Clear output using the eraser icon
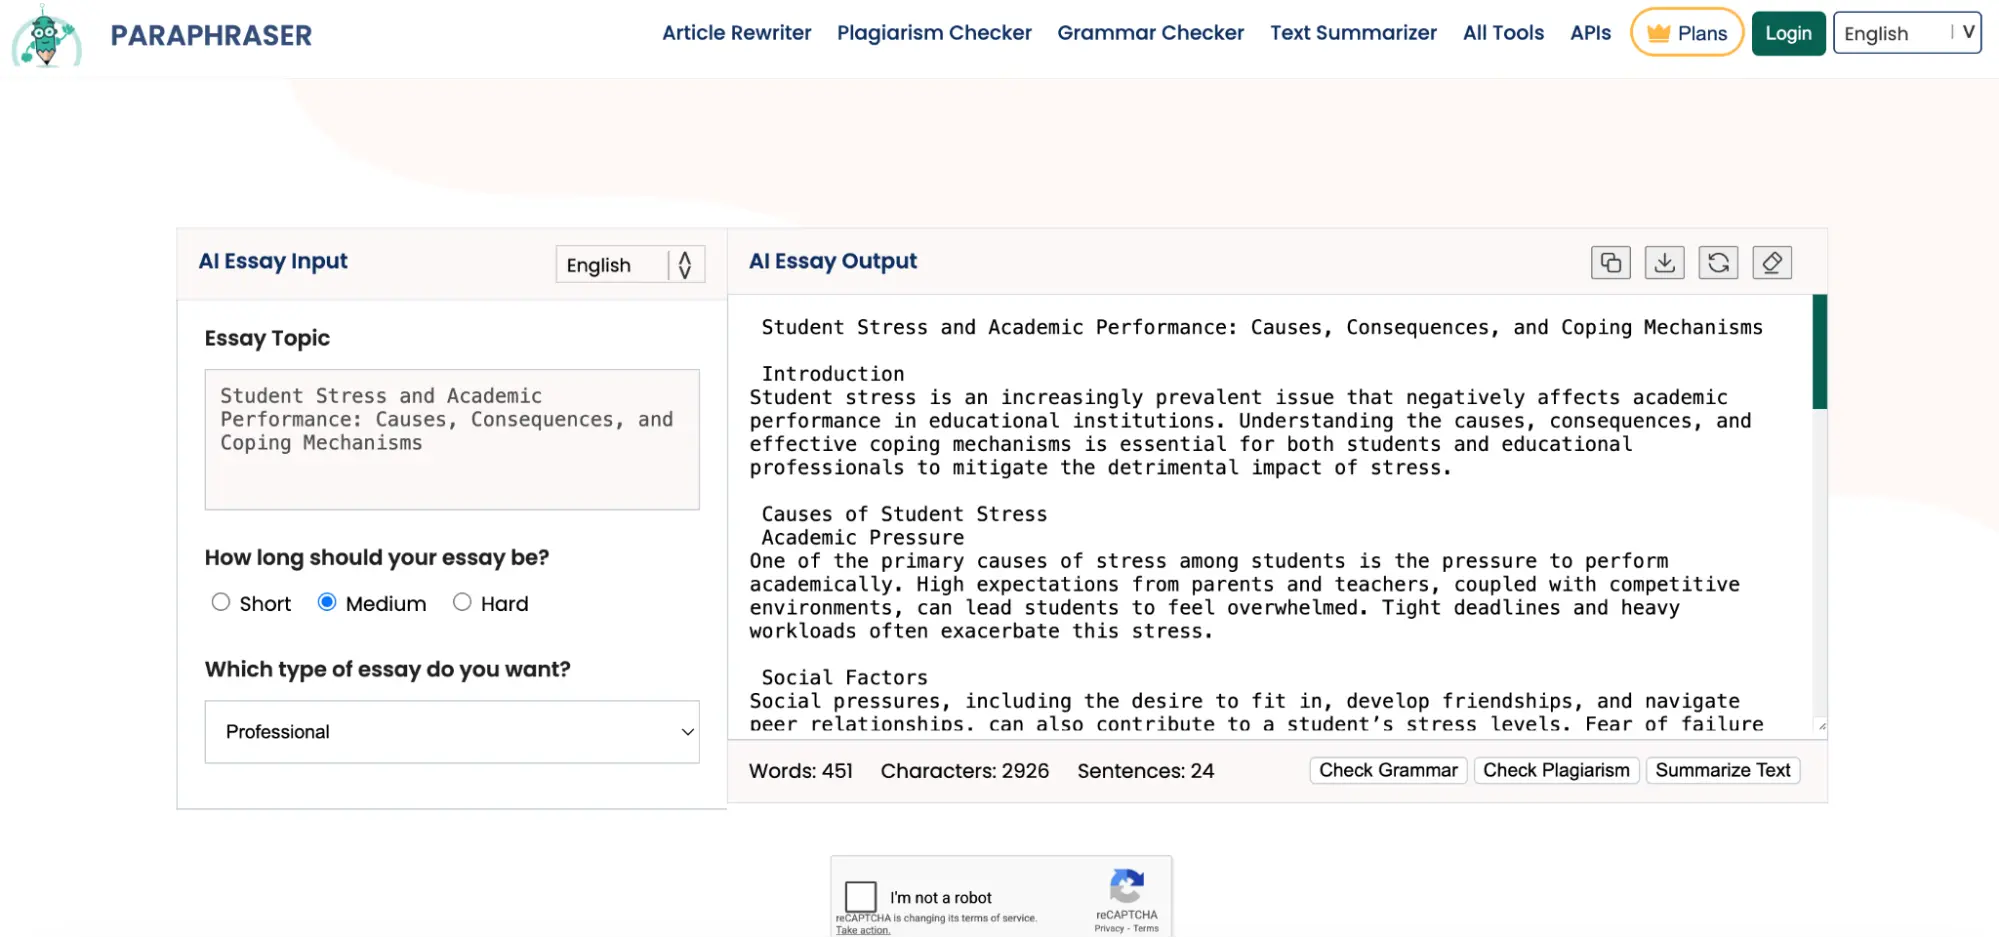The width and height of the screenshot is (1999, 938). click(1771, 263)
